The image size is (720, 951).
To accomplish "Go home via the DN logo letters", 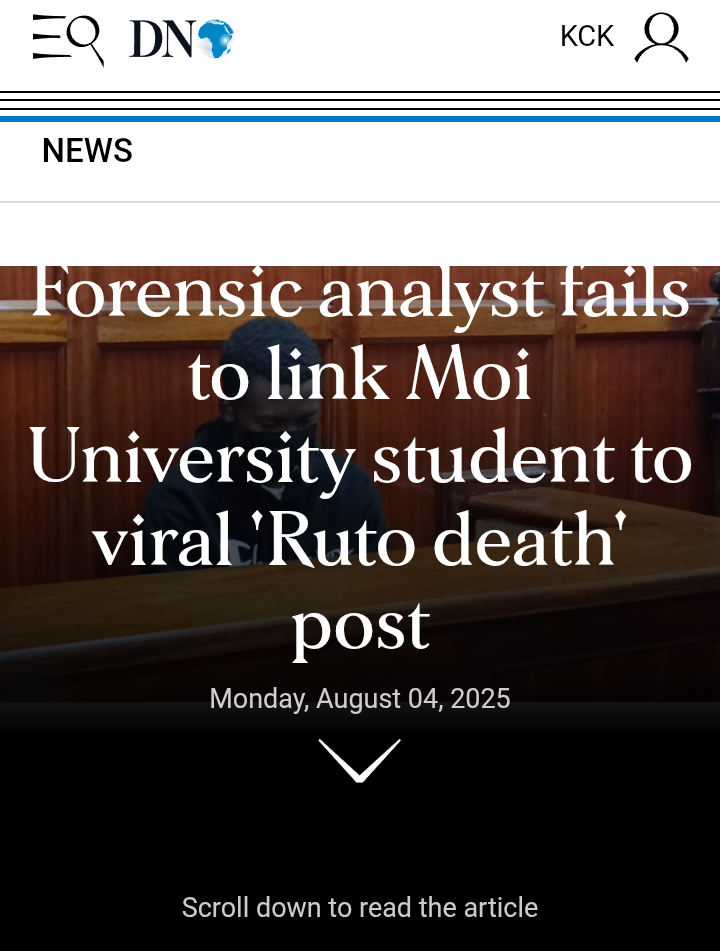I will pos(160,39).
